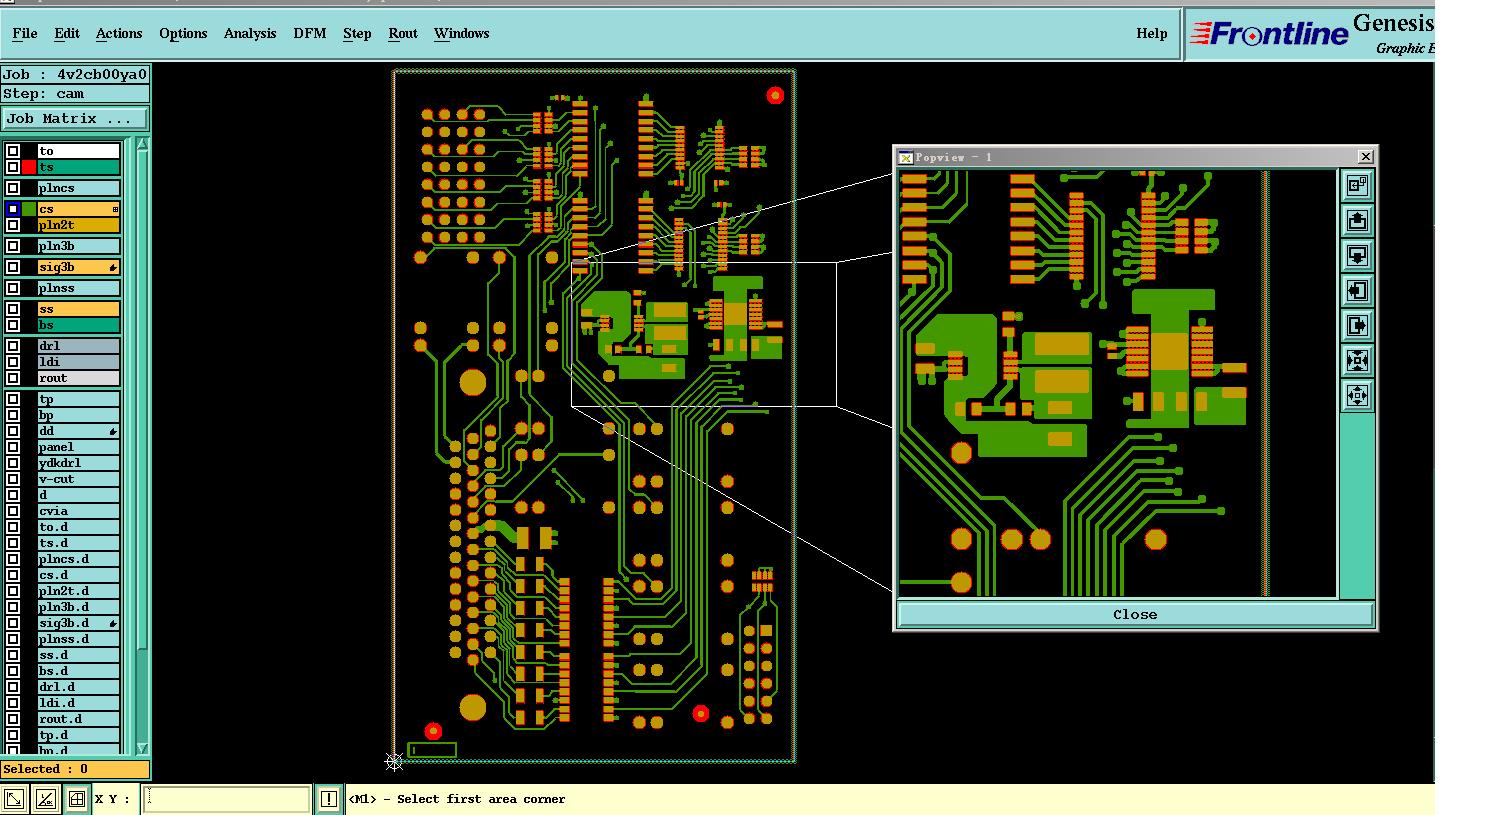Click the exclamation mark icon next to the coordinate field
Viewport: 1510px width, 815px height.
pos(328,798)
